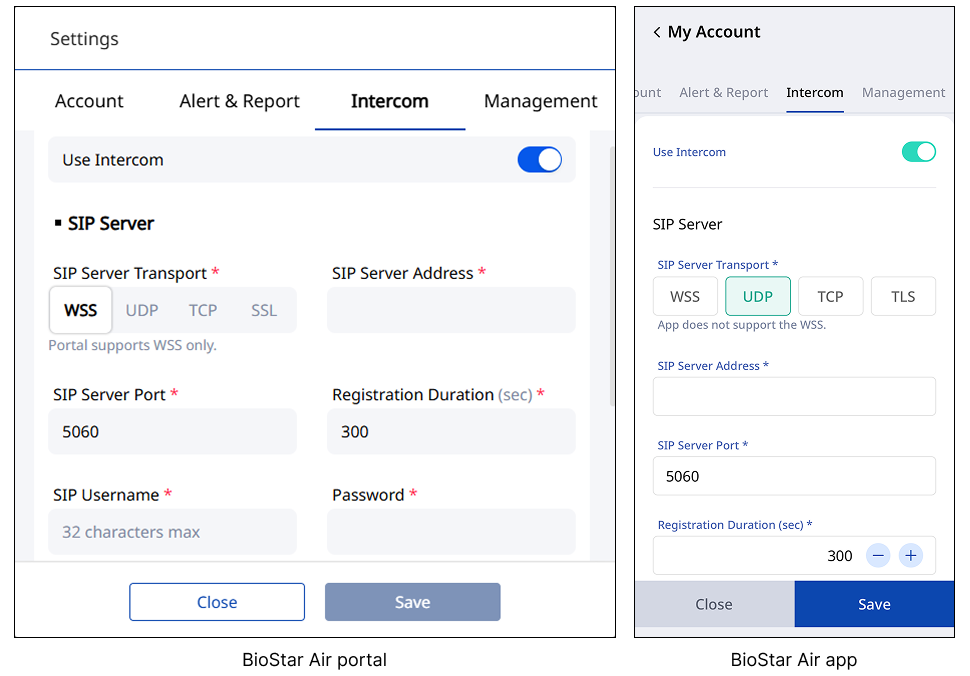Click the plus icon for Registration Duration
The height and width of the screenshot is (676, 970).
click(910, 556)
